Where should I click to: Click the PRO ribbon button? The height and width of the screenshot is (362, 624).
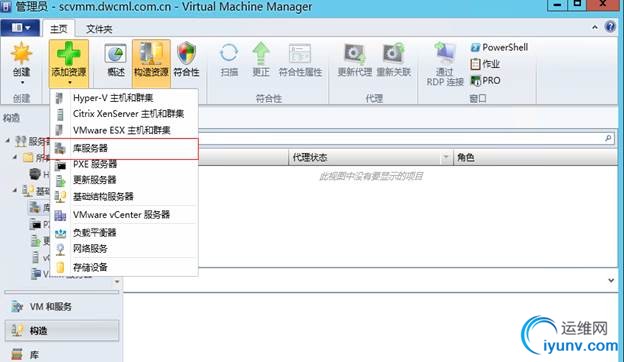pyautogui.click(x=485, y=81)
